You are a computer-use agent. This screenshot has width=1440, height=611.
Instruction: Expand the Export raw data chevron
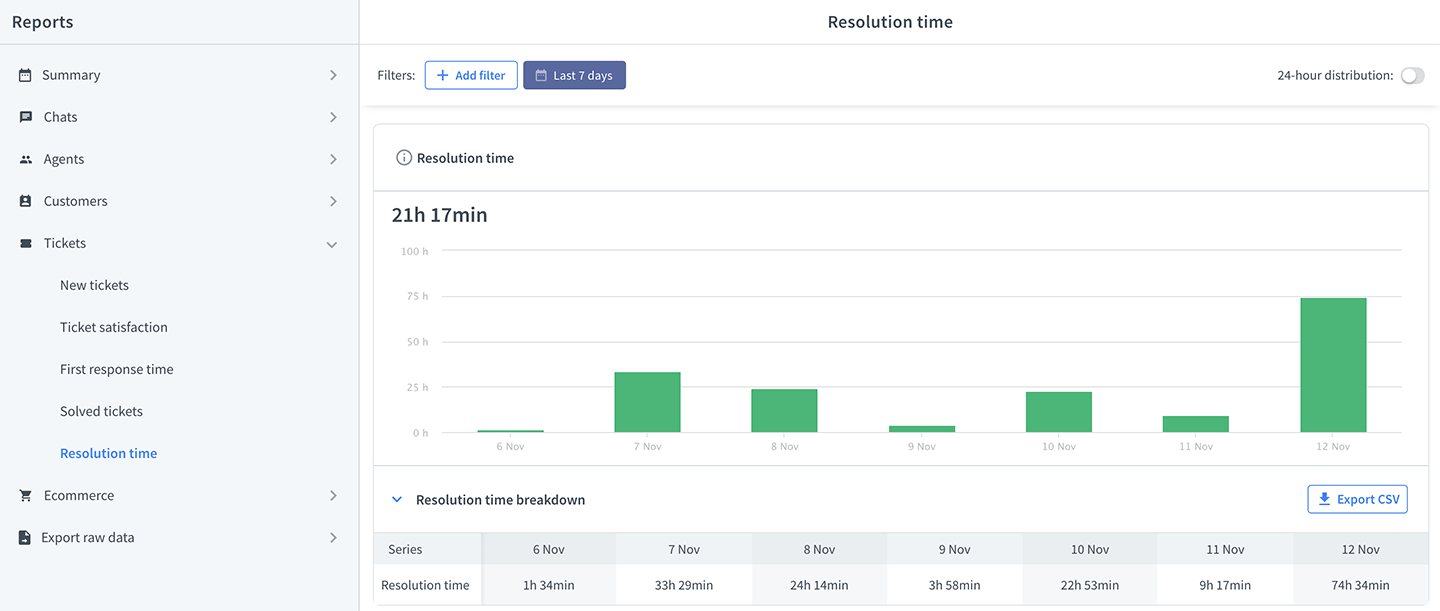tap(333, 537)
